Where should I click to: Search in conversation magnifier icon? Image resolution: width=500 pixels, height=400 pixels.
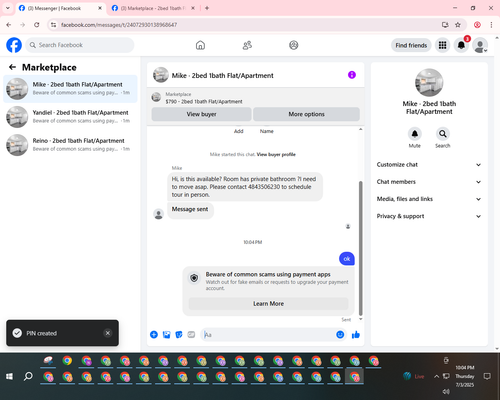443,134
